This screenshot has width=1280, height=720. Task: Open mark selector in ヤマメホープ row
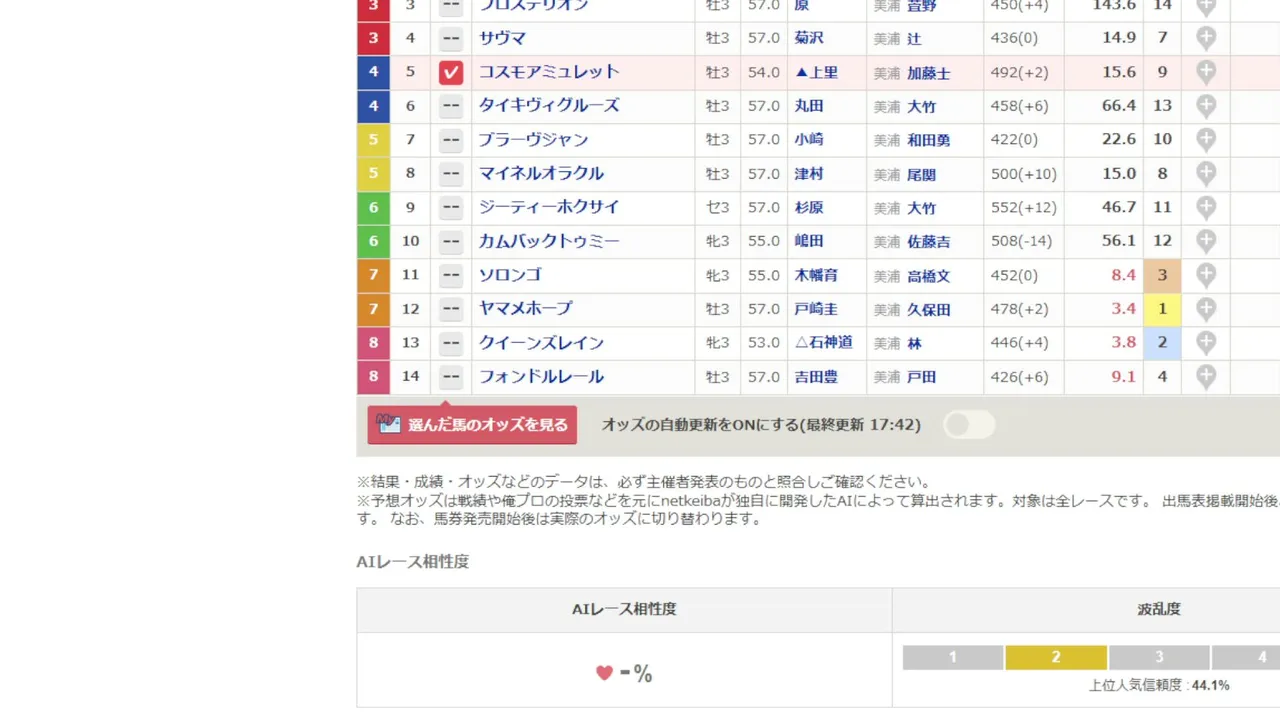click(451, 309)
